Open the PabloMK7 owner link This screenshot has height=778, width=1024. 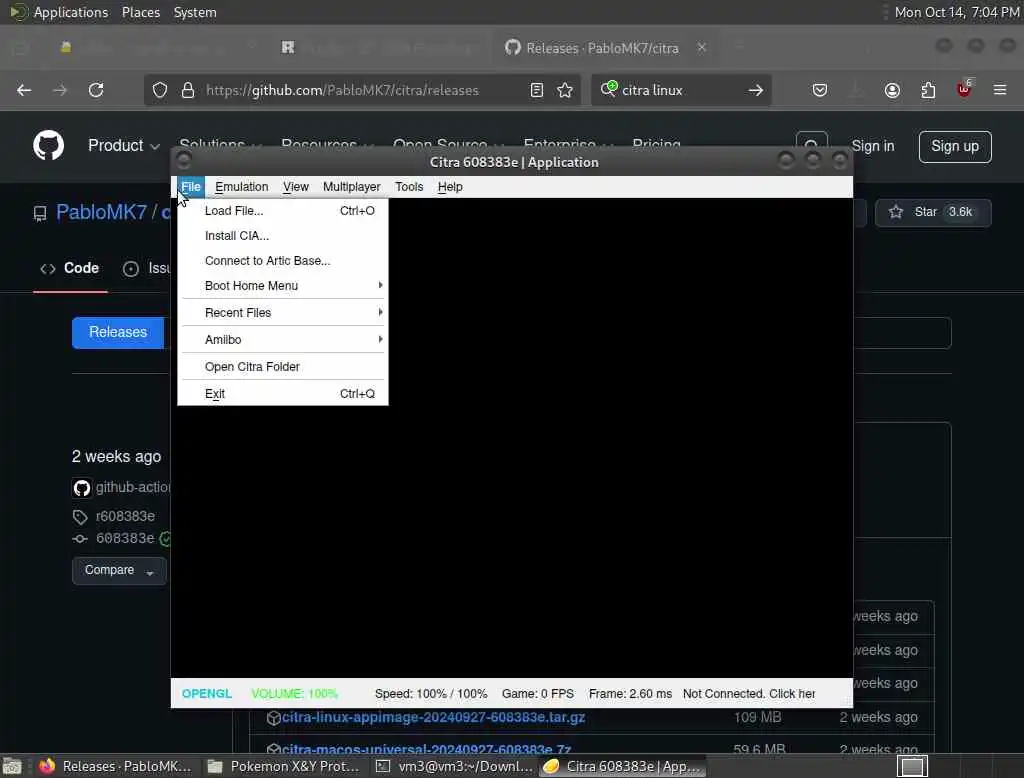(101, 212)
